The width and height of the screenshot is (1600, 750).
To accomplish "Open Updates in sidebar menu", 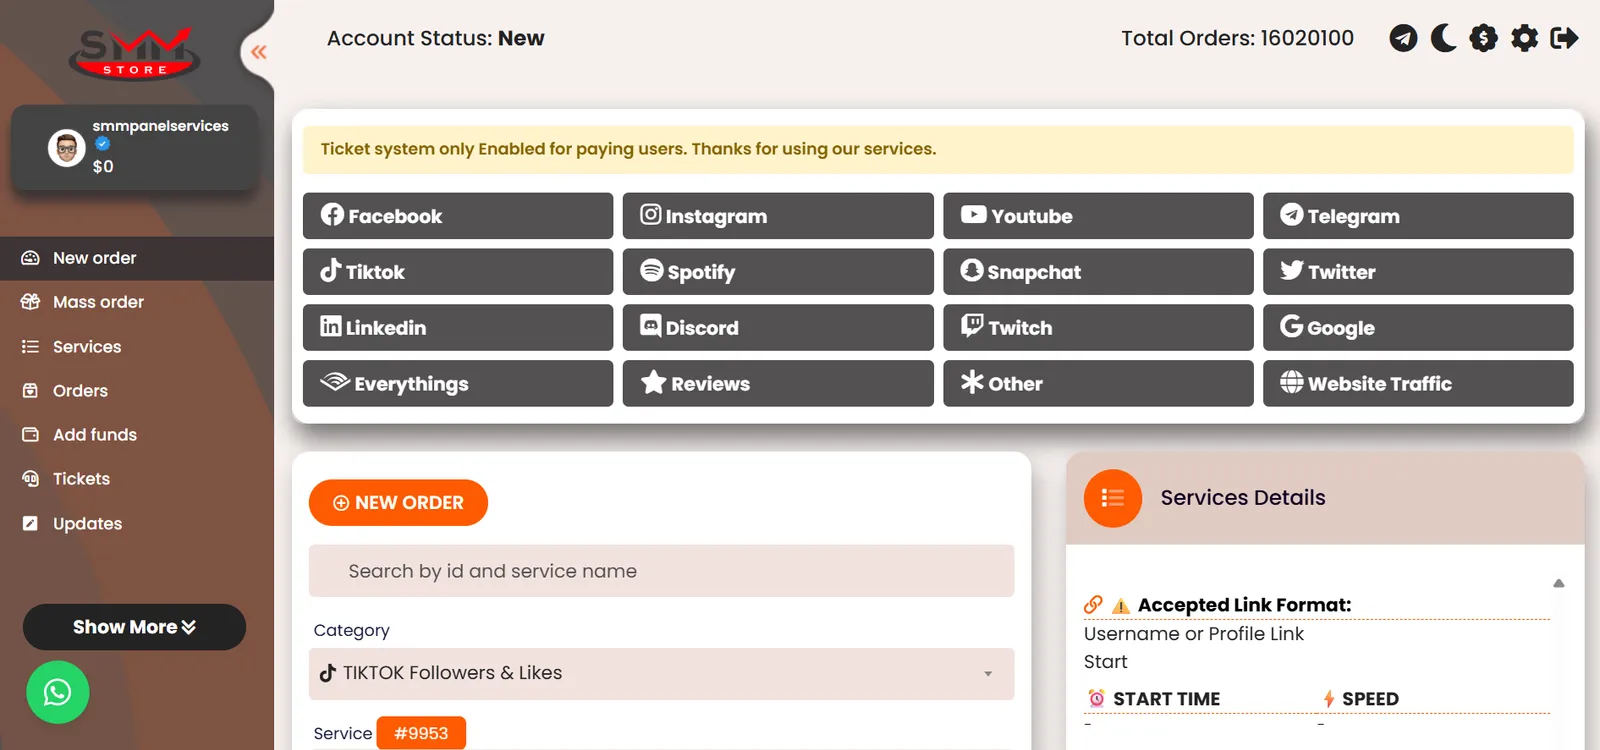I will click(137, 524).
